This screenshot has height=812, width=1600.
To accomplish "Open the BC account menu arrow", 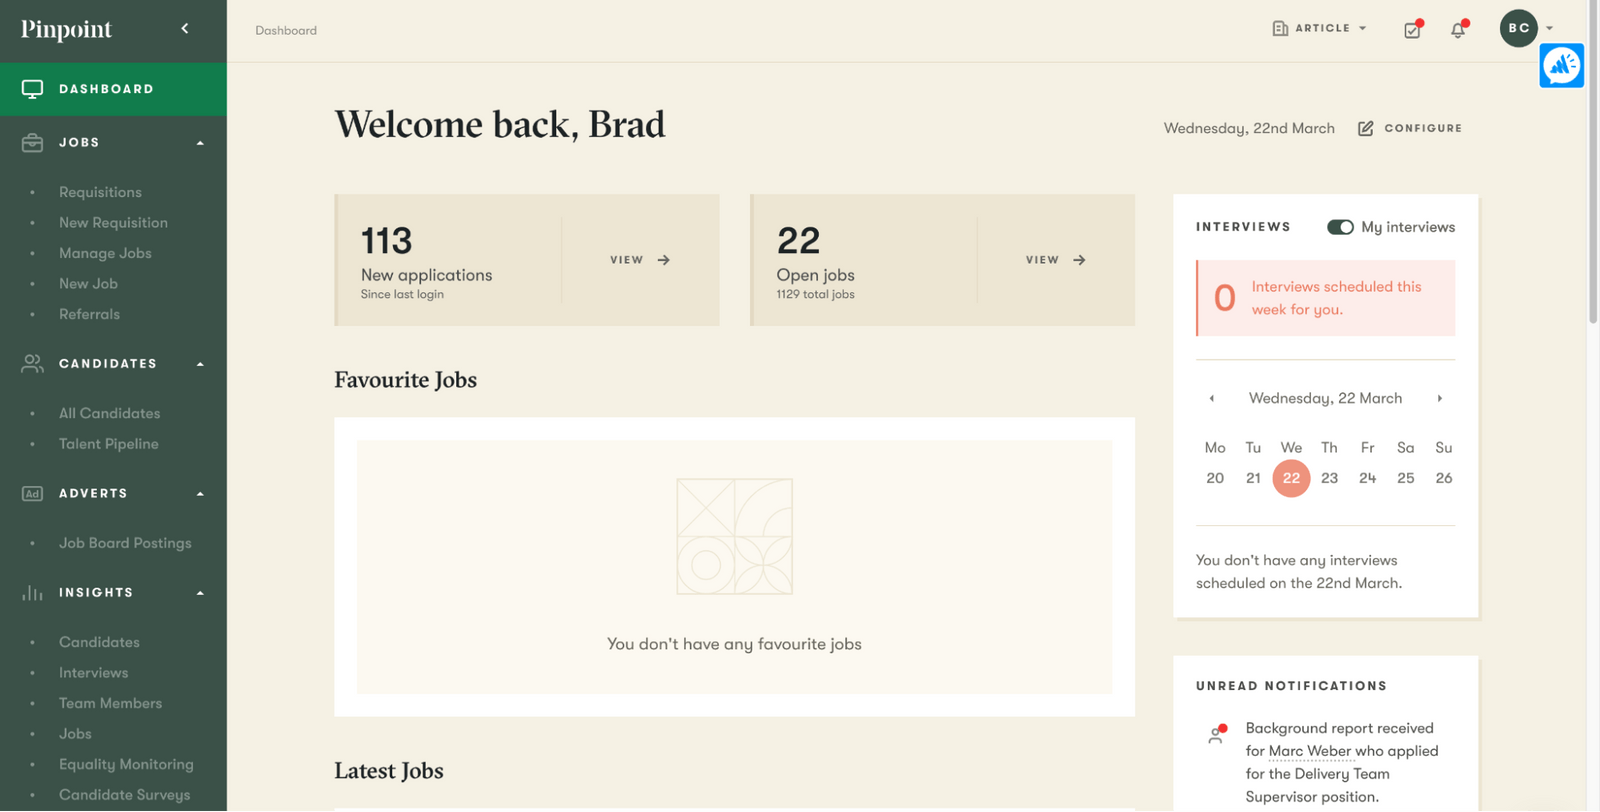I will (1549, 29).
